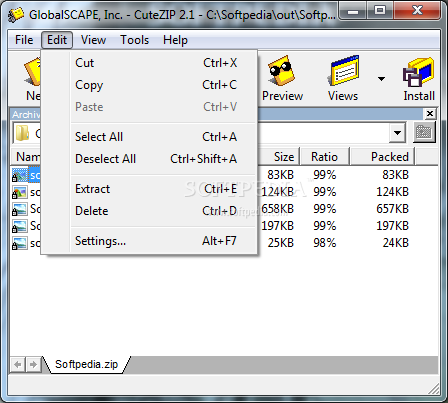This screenshot has width=448, height=403.
Task: Maximize the CuteZIP window
Action: (380, 11)
